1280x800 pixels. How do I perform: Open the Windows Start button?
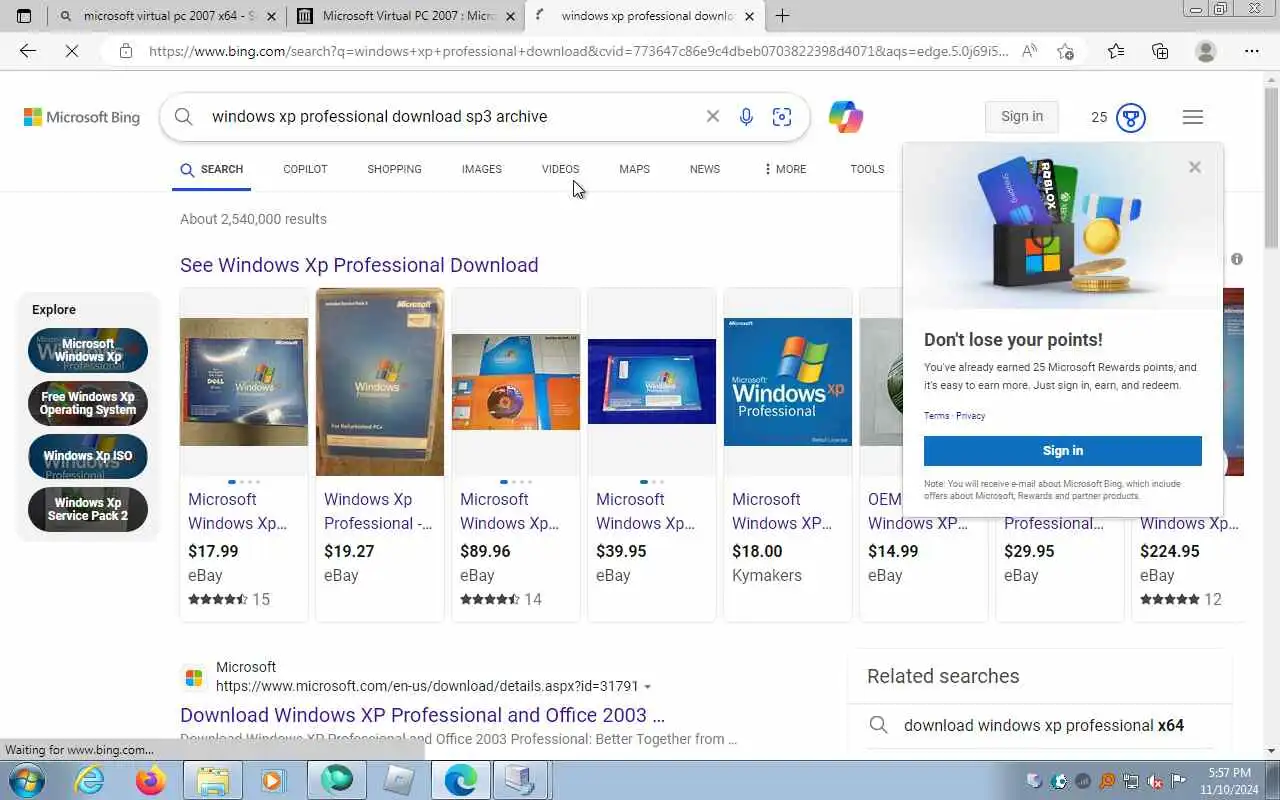pos(26,780)
